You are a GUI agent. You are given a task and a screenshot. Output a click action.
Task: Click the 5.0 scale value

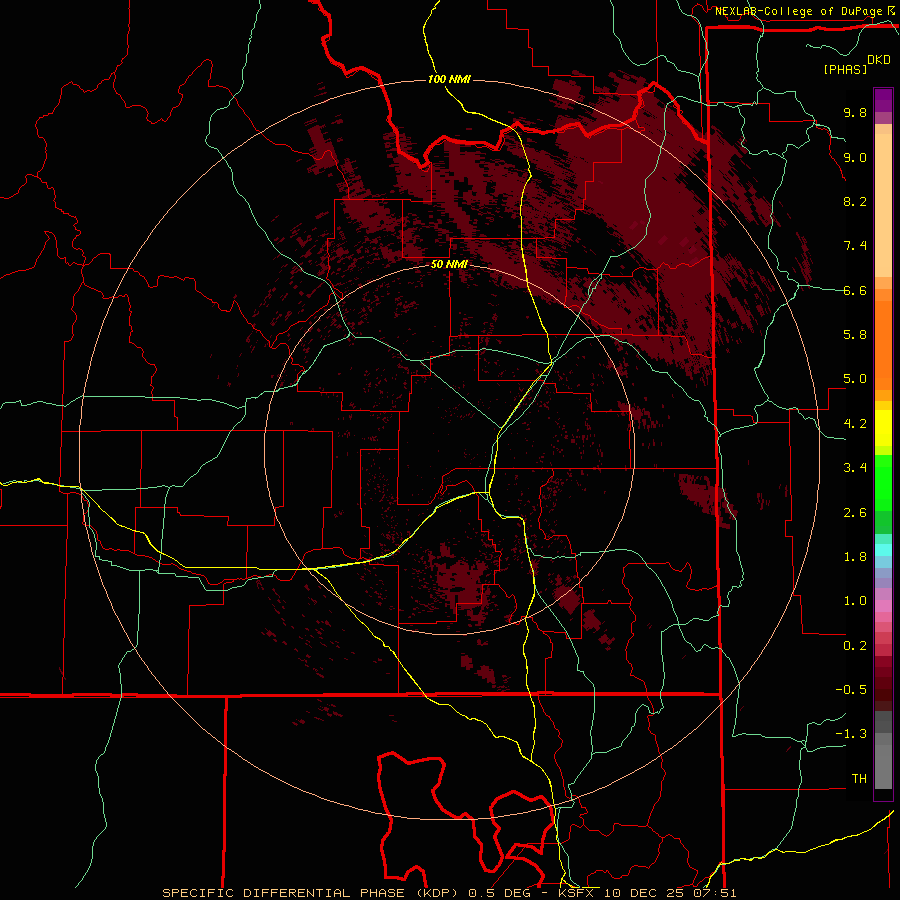(855, 379)
